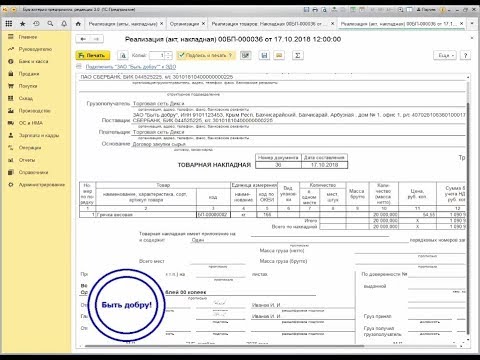Open the Зарплата и кадры section
Screen dimensions: 480x360
39,135
